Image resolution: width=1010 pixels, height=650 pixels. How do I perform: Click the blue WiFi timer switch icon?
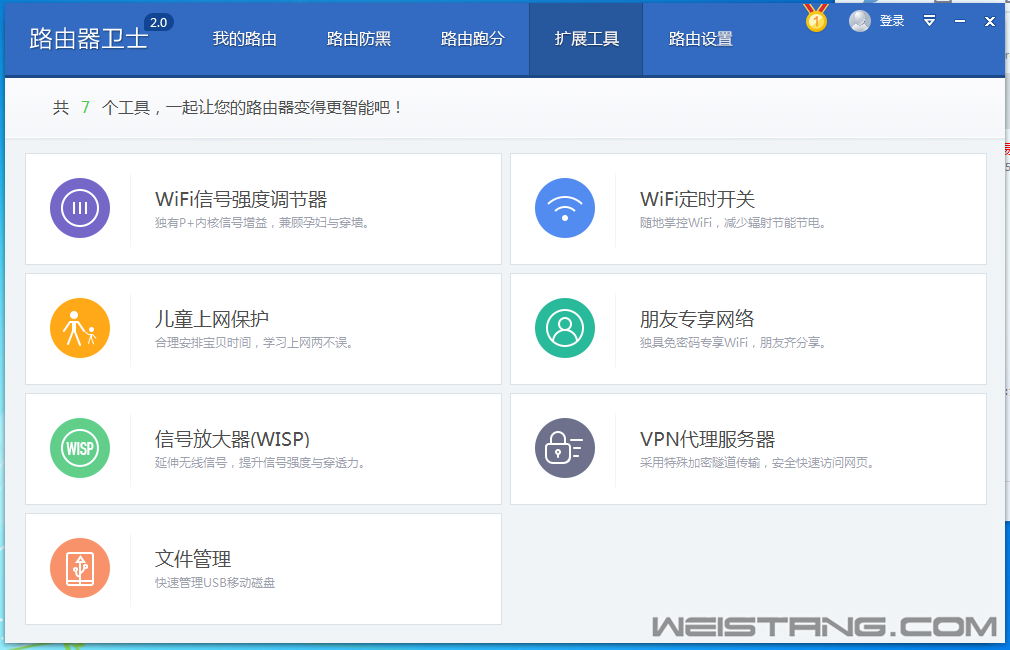click(x=565, y=208)
